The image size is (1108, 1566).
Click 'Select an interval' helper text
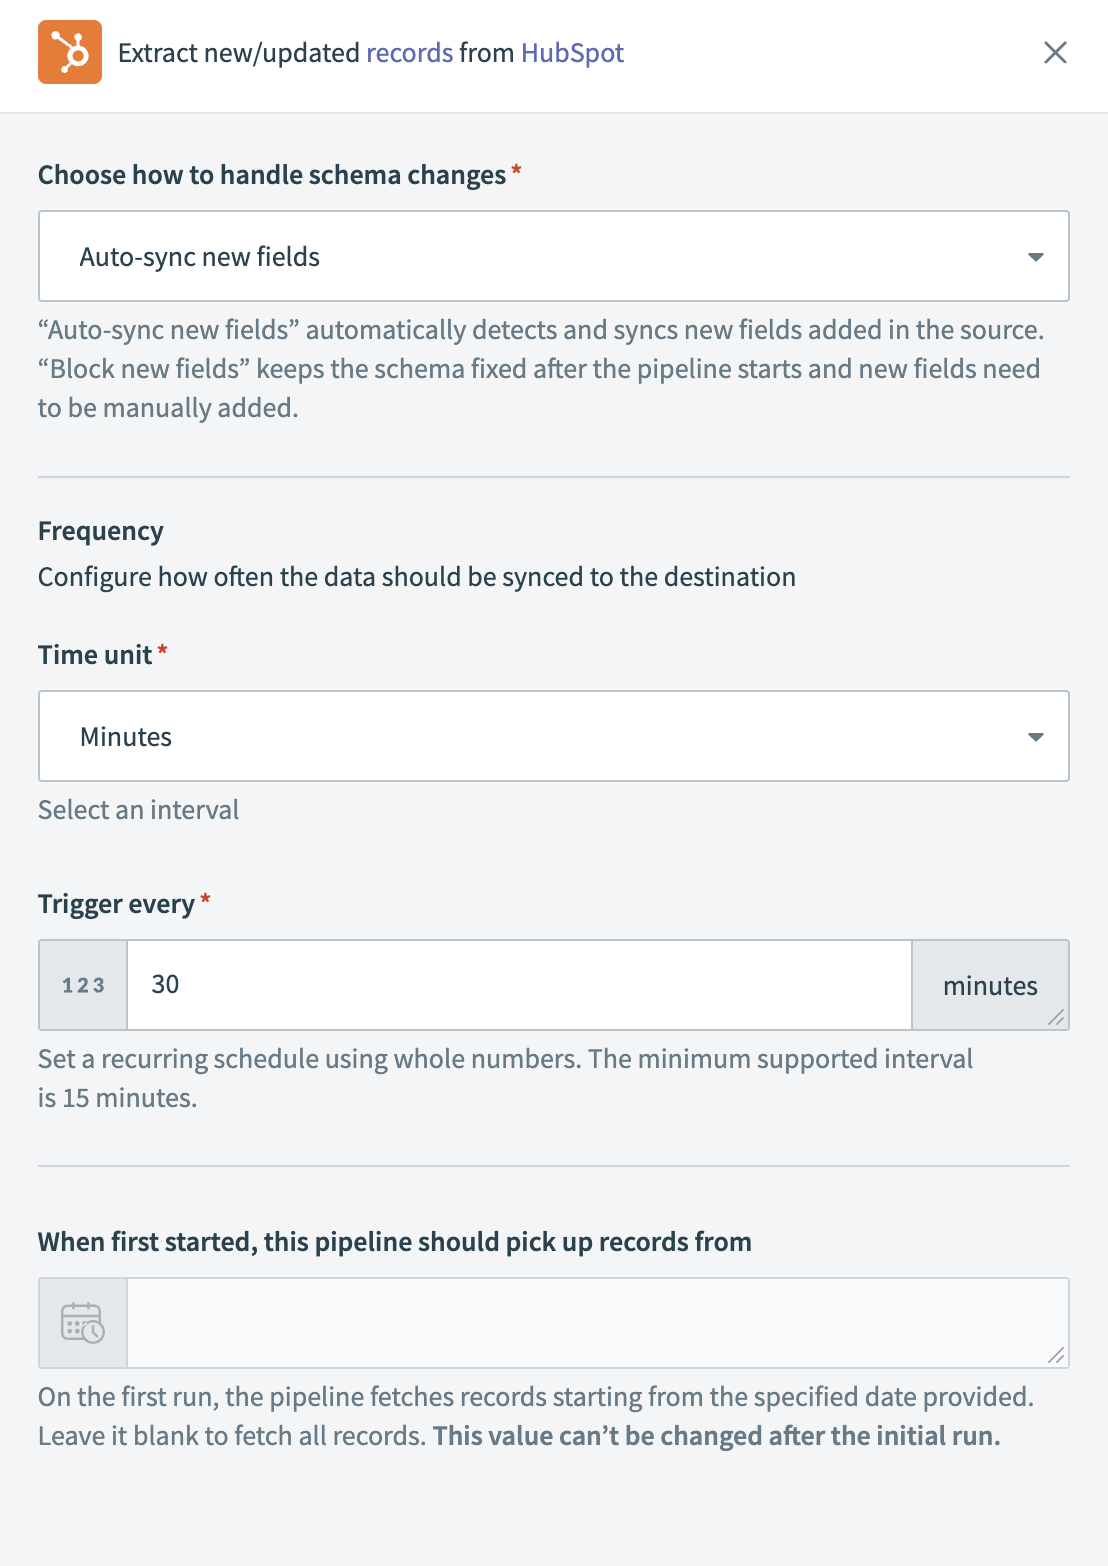(x=138, y=809)
